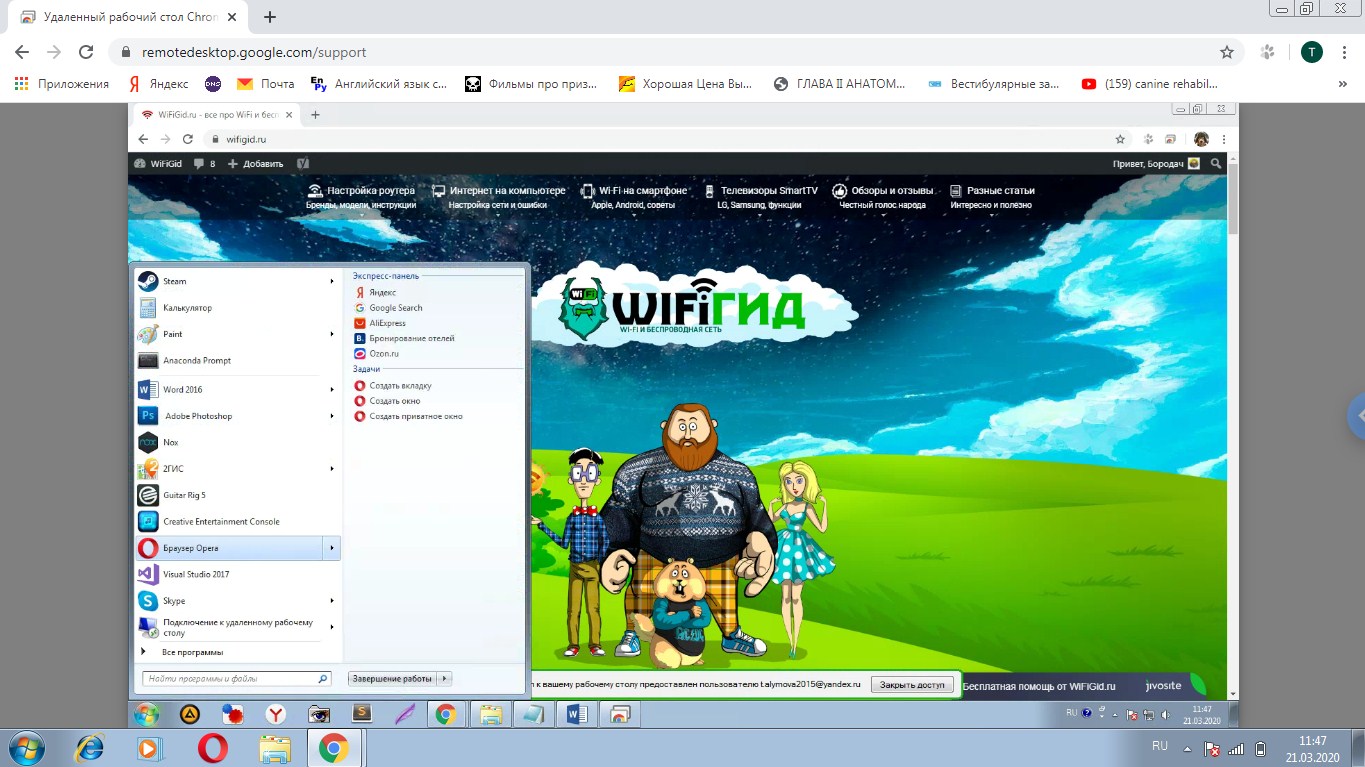Click the local Windows Start button
This screenshot has height=767, width=1365.
click(x=25, y=748)
